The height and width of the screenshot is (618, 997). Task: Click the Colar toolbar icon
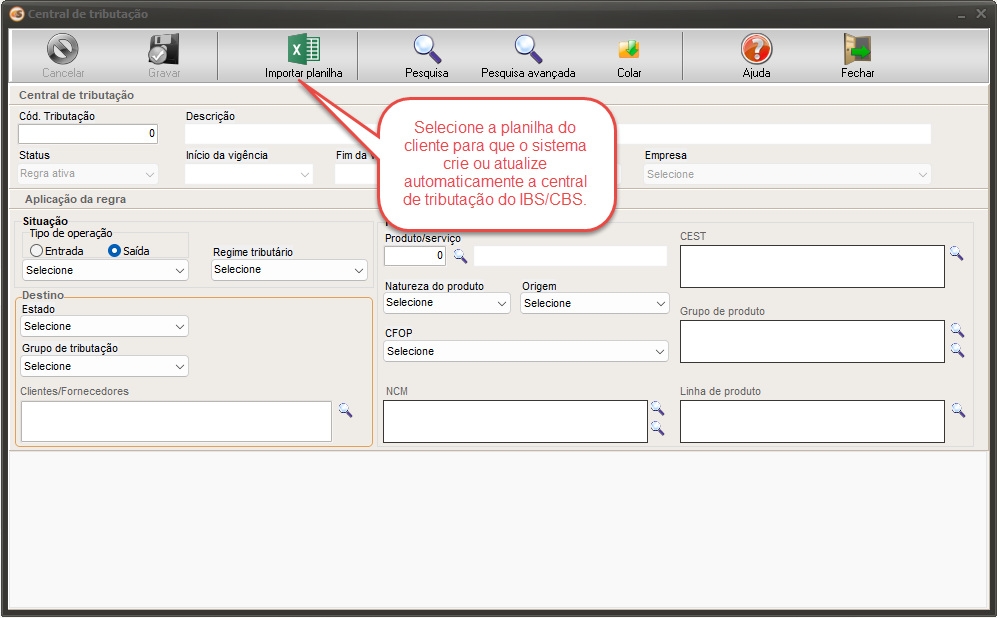tap(629, 48)
